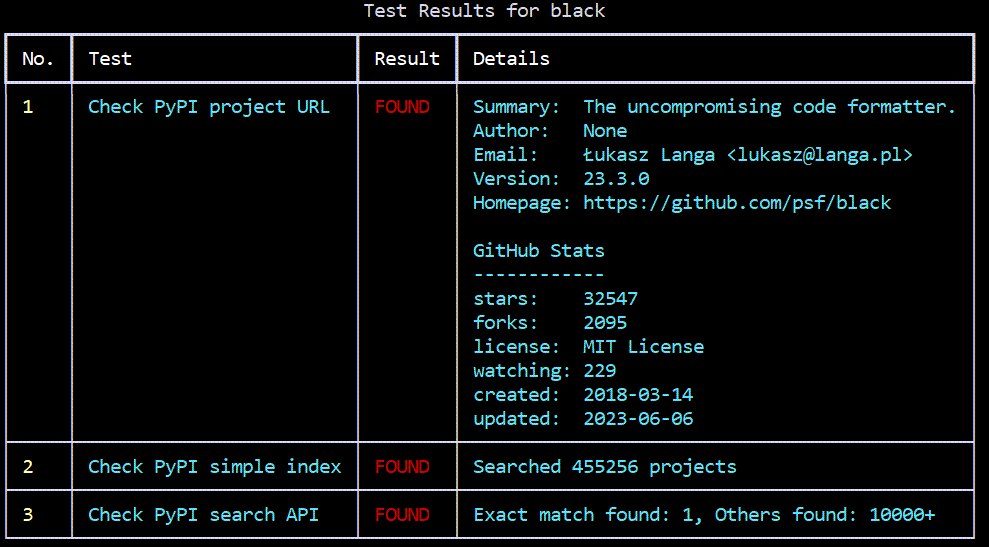The width and height of the screenshot is (989, 547).
Task: Select the 'Result' column header
Action: point(407,59)
